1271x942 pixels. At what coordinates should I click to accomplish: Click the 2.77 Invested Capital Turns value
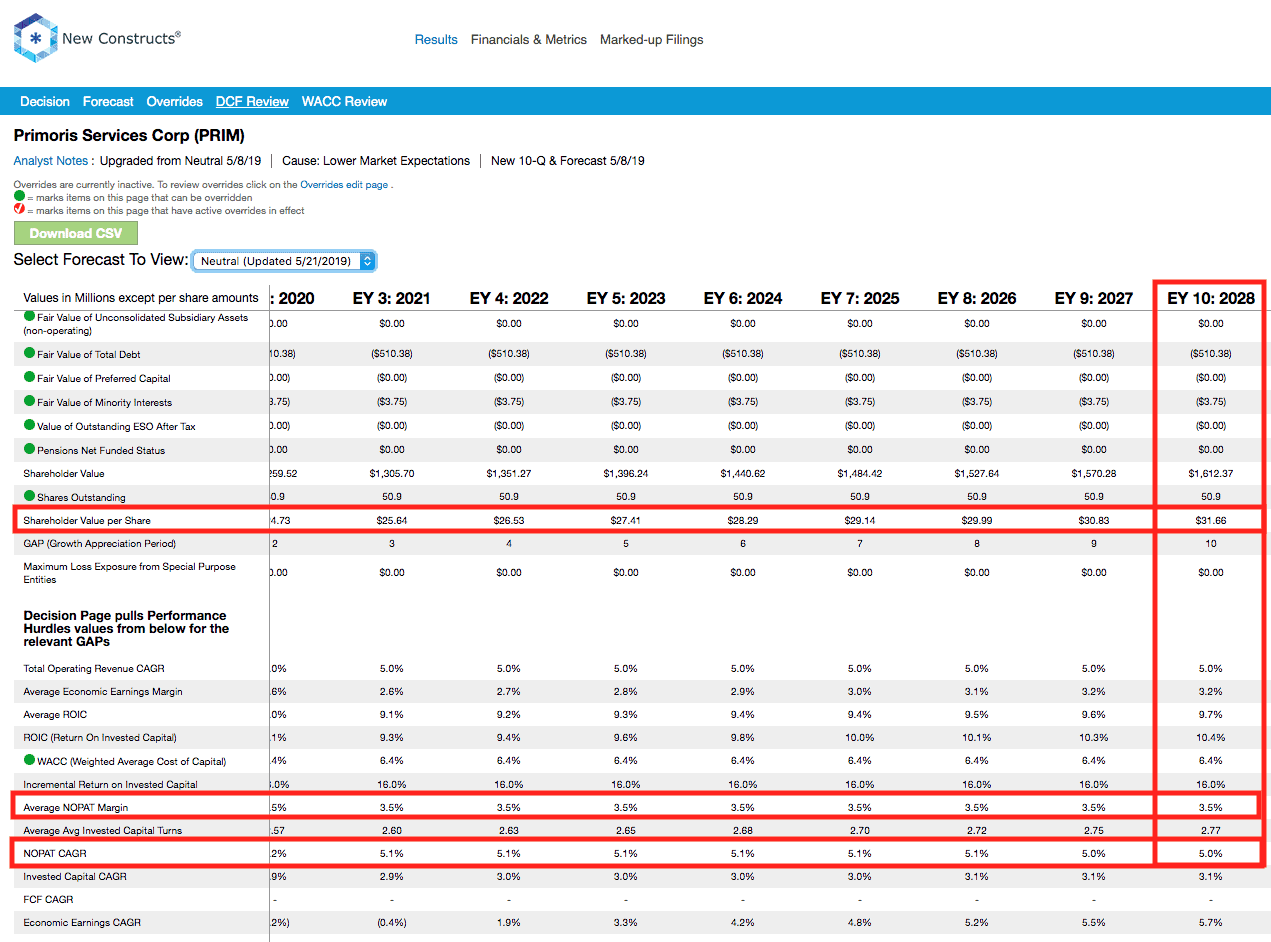point(1211,830)
